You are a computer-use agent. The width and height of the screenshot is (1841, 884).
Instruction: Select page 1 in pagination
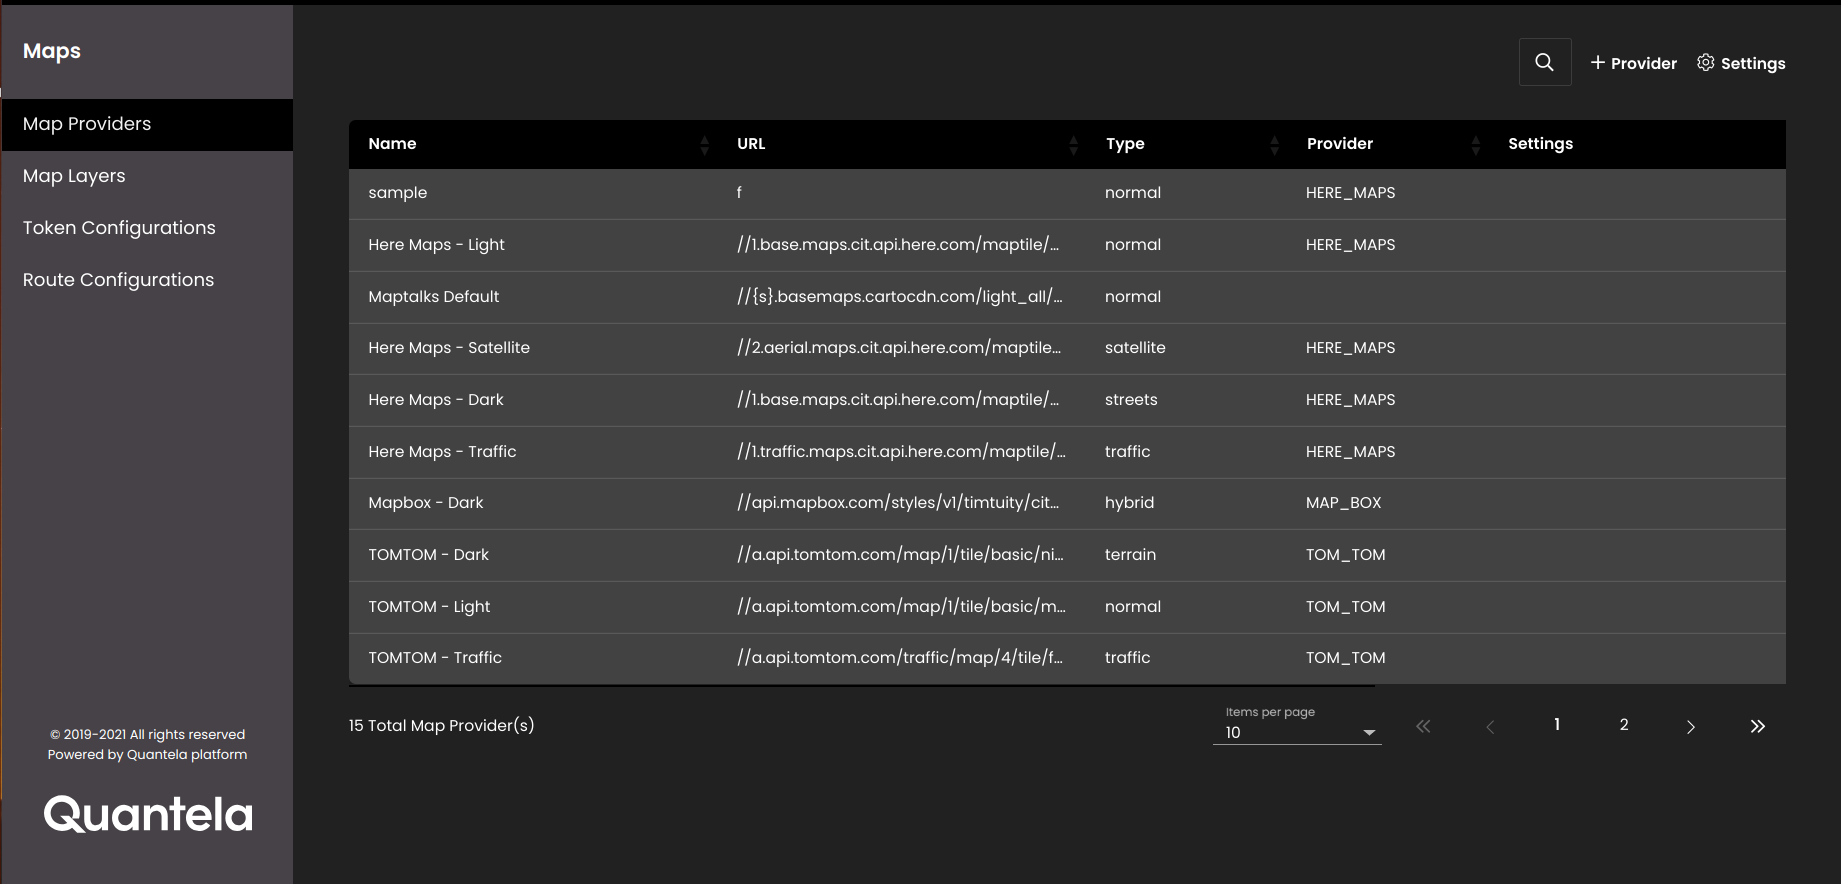tap(1557, 724)
